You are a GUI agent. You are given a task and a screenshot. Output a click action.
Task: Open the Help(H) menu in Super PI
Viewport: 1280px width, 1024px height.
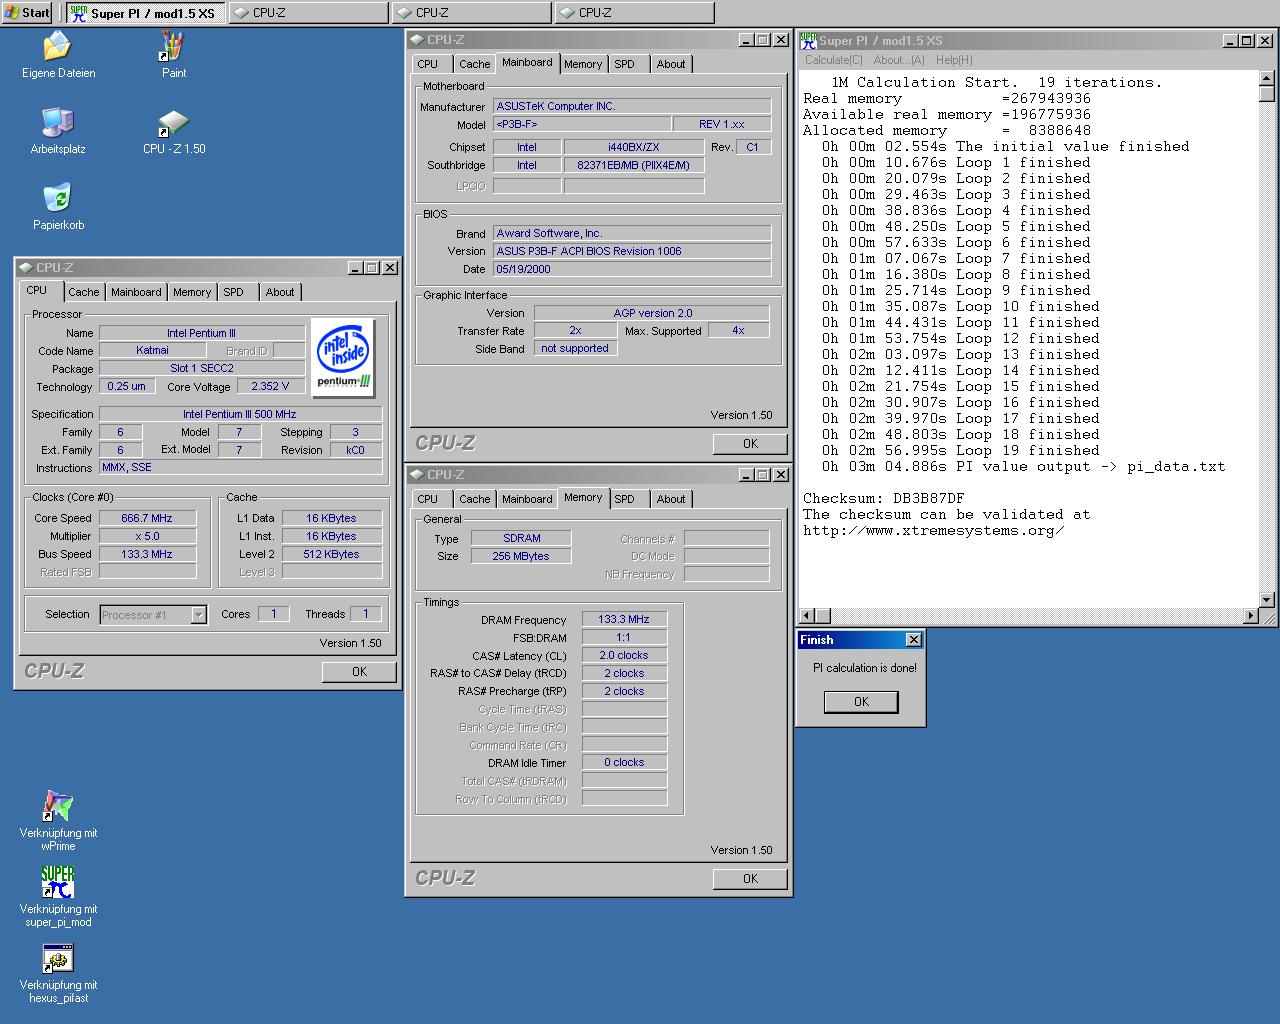[x=954, y=60]
